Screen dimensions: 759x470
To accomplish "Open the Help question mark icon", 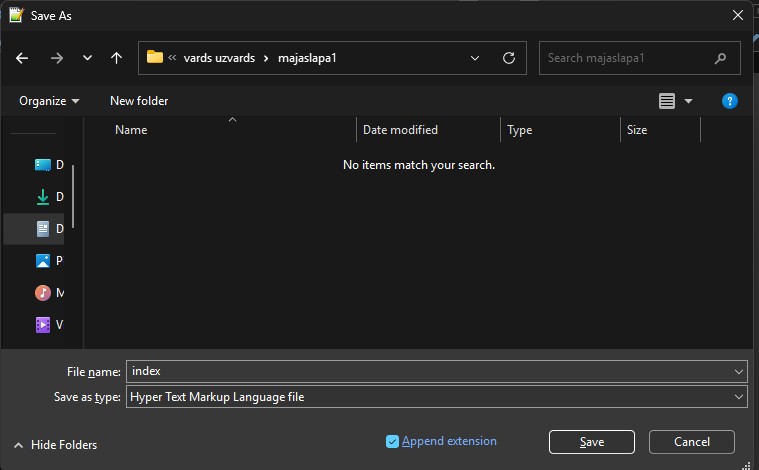I will pyautogui.click(x=730, y=101).
